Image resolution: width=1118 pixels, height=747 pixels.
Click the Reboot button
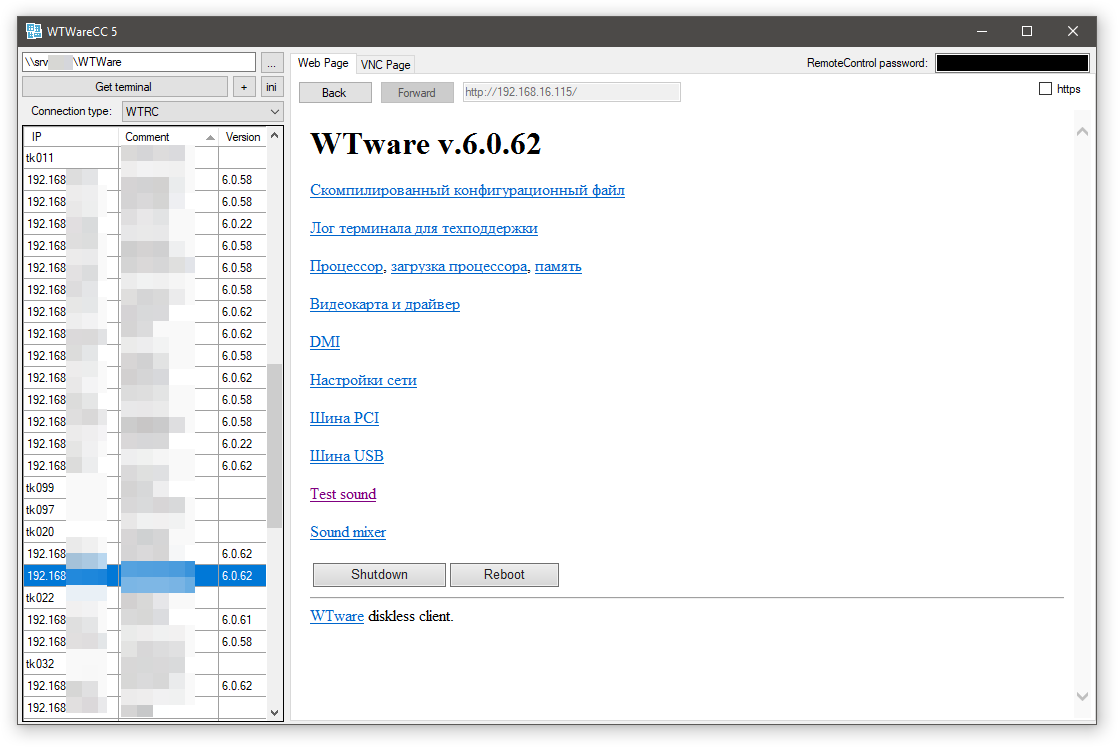point(504,575)
